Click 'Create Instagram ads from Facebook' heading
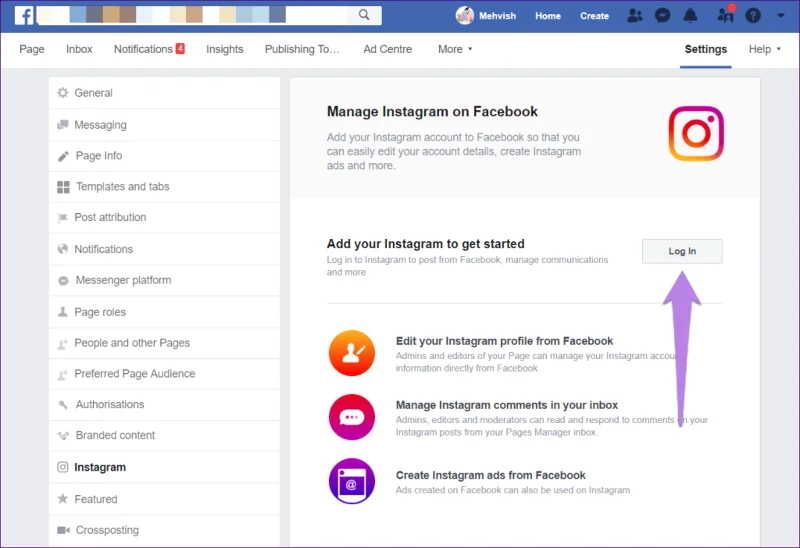Viewport: 800px width, 548px height. [x=490, y=475]
